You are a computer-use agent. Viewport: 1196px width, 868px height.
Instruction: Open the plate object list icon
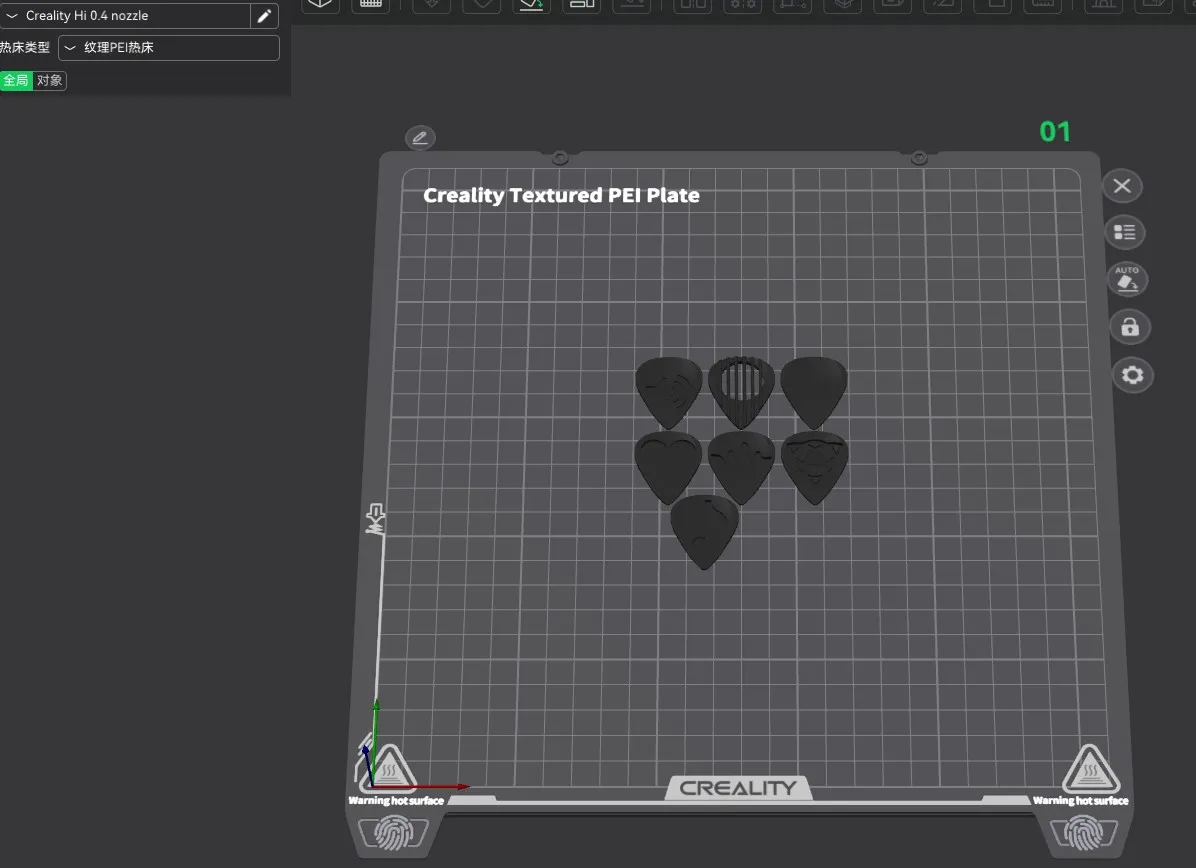(x=1125, y=233)
